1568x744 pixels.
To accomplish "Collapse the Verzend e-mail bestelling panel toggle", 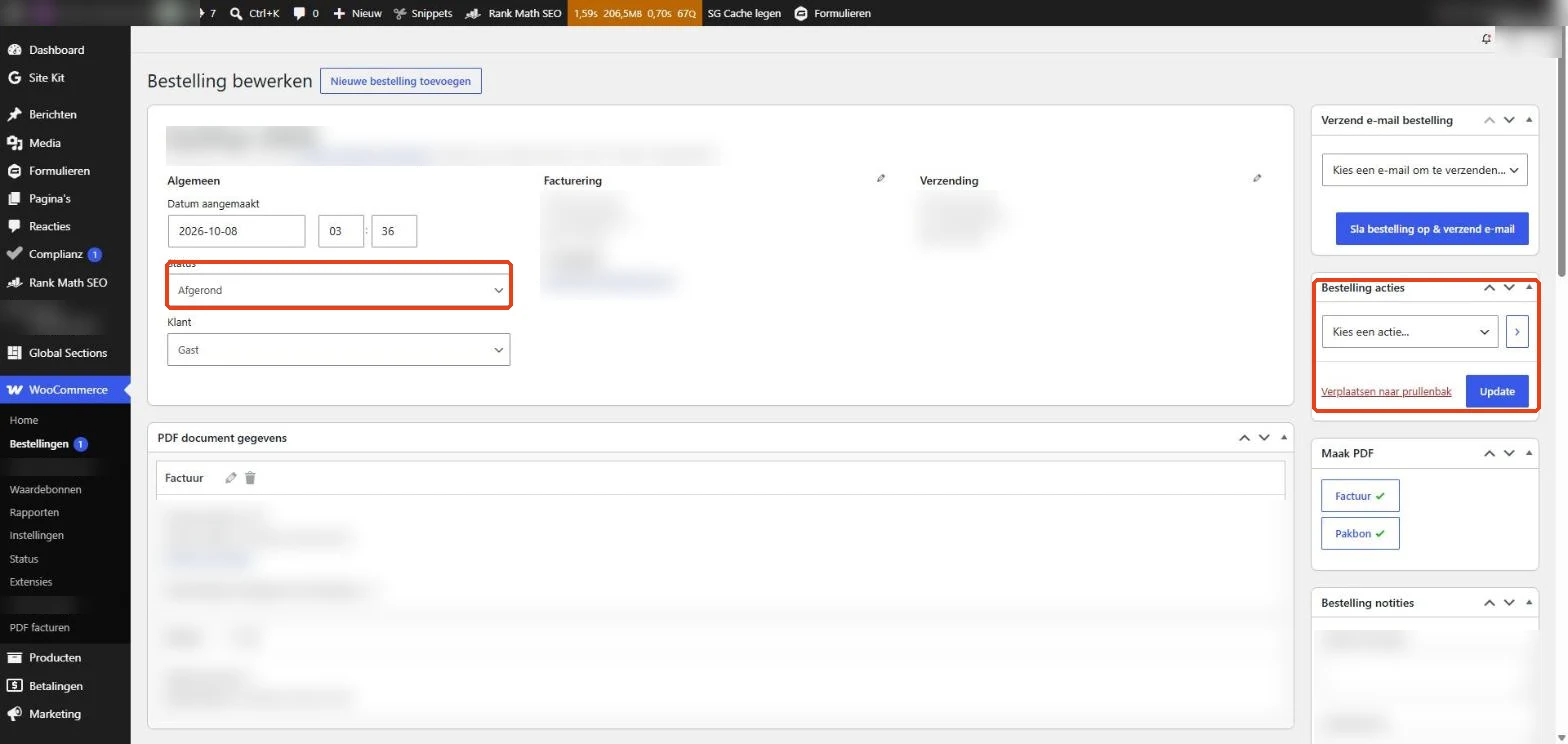I will pos(1529,120).
